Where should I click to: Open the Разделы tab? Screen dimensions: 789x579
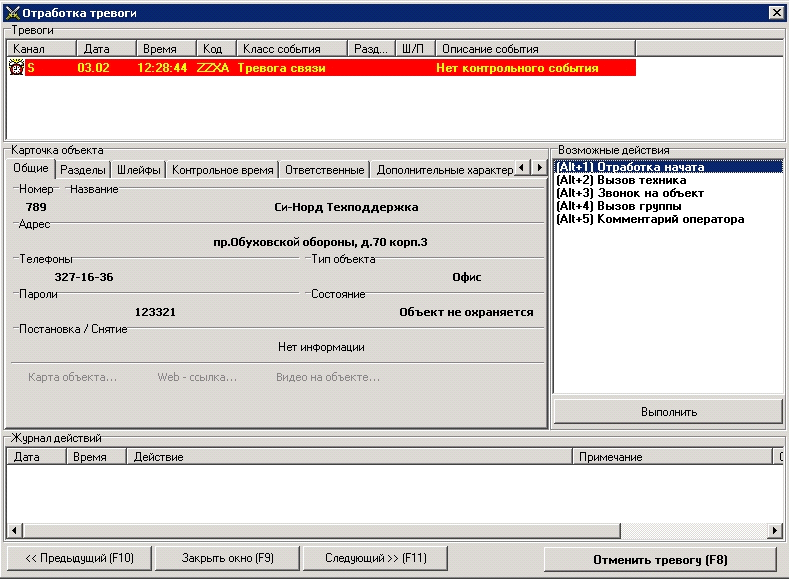pos(83,170)
